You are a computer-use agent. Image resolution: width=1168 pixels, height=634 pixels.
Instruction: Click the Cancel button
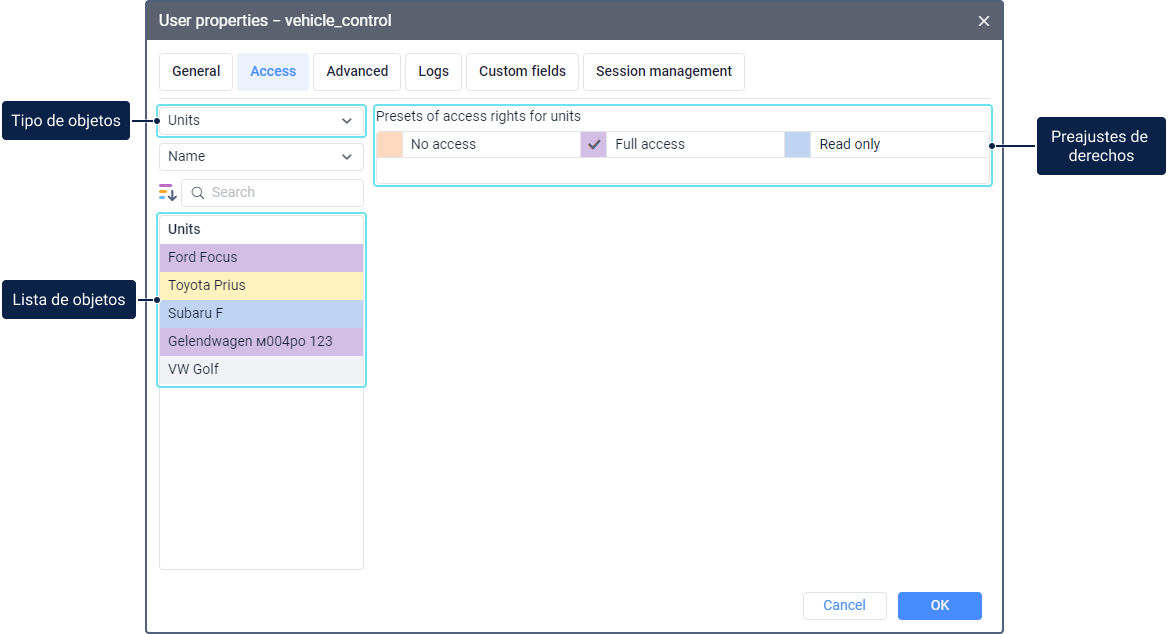coord(844,606)
